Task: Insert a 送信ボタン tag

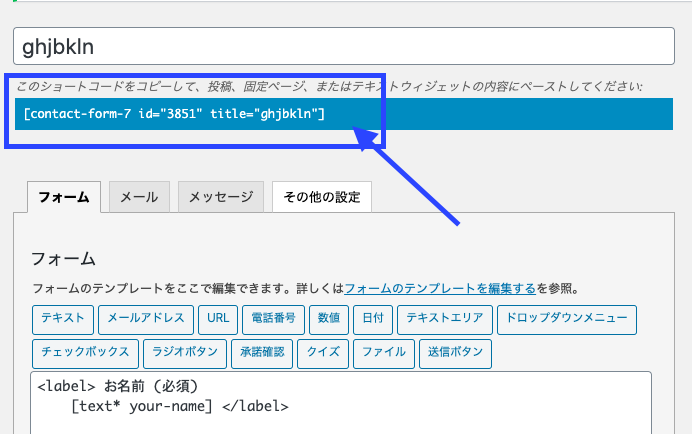Action: [x=455, y=354]
